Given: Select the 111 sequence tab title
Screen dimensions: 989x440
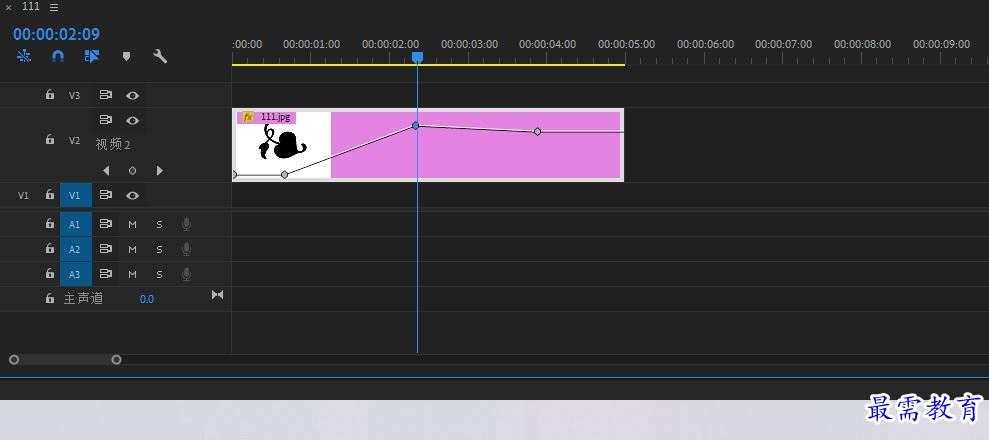Looking at the screenshot, I should click(31, 6).
